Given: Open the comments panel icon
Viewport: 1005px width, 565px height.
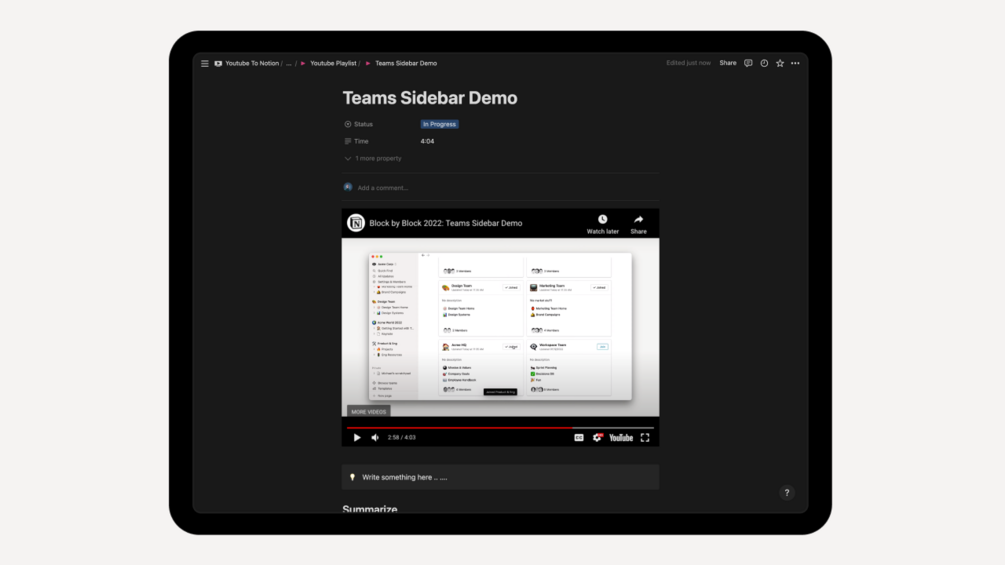Looking at the screenshot, I should (x=748, y=63).
